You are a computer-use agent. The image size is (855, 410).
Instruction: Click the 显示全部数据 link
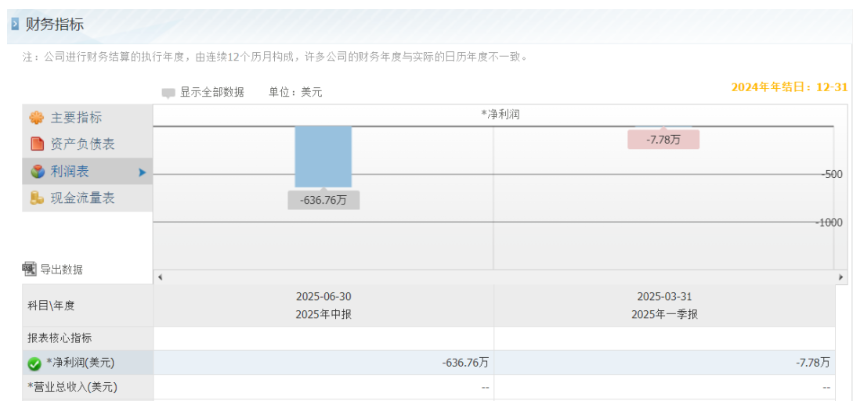click(212, 92)
